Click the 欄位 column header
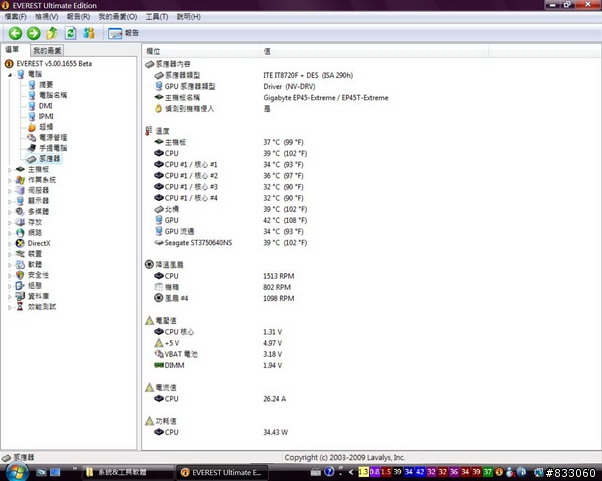 (201, 51)
